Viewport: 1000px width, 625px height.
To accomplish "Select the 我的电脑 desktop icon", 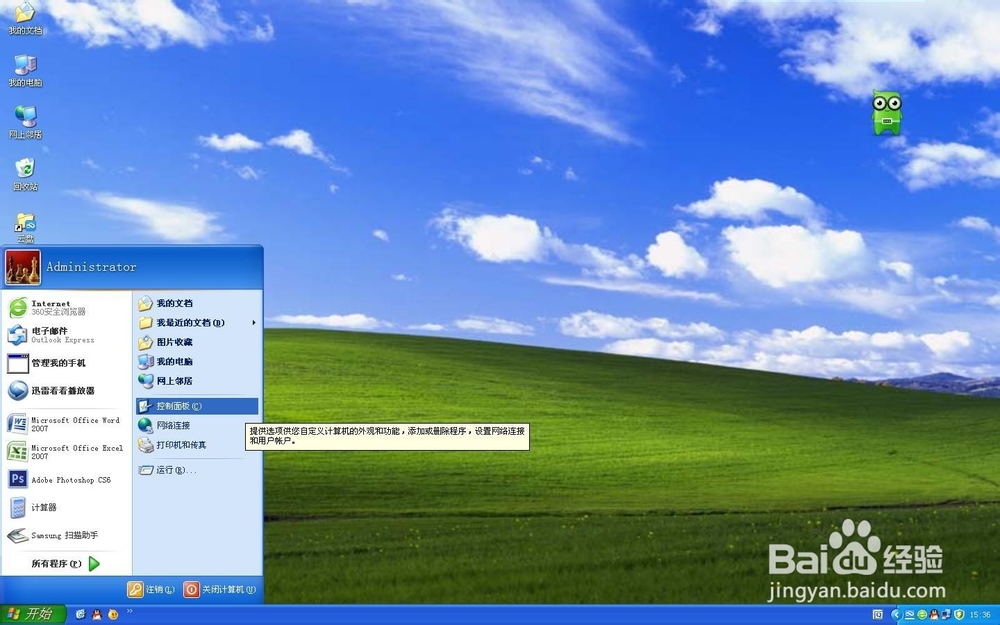I will [x=26, y=71].
